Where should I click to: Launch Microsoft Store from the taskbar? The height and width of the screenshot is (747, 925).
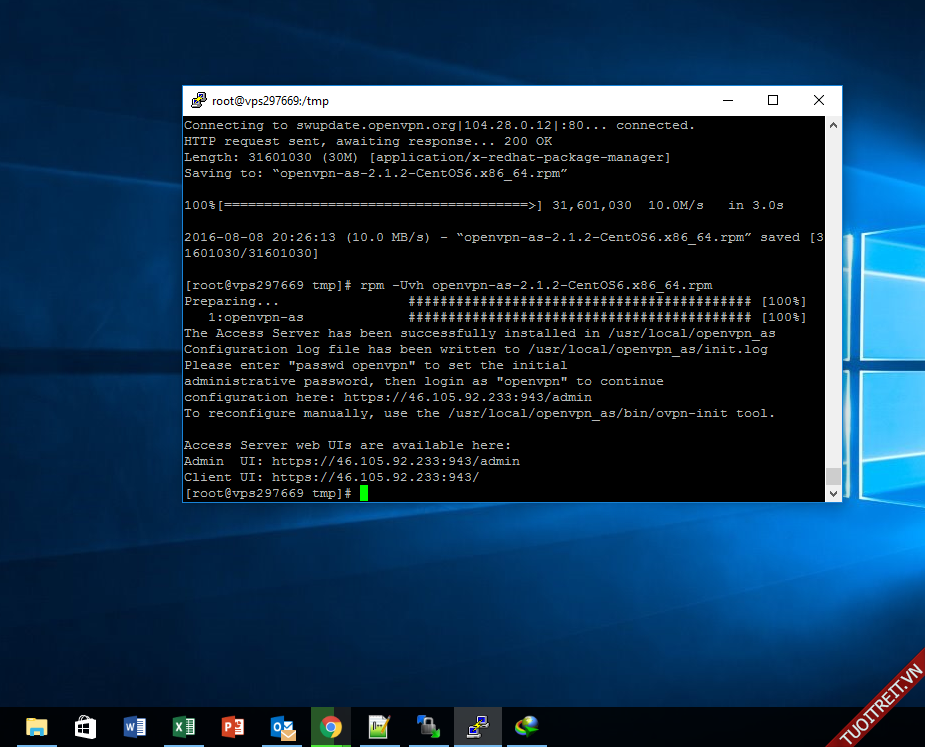coord(85,727)
